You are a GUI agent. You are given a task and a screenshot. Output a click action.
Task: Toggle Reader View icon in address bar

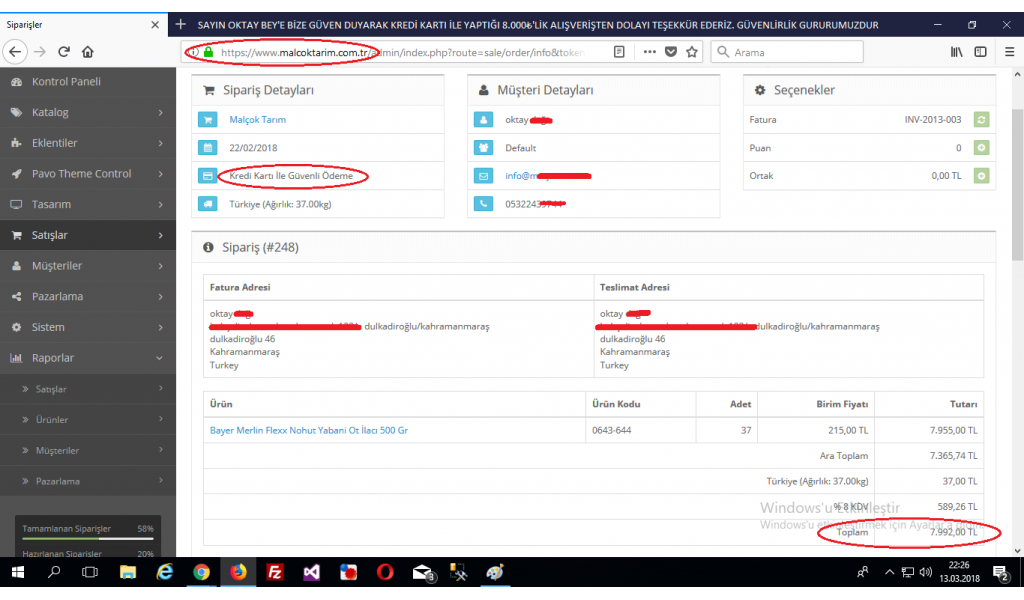point(619,52)
